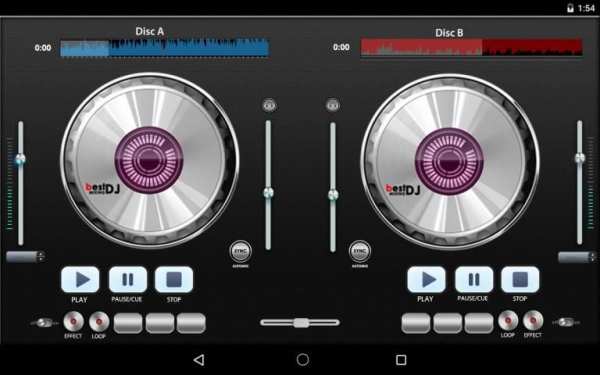
Task: Tap the Android home navigation button
Action: [x=303, y=360]
